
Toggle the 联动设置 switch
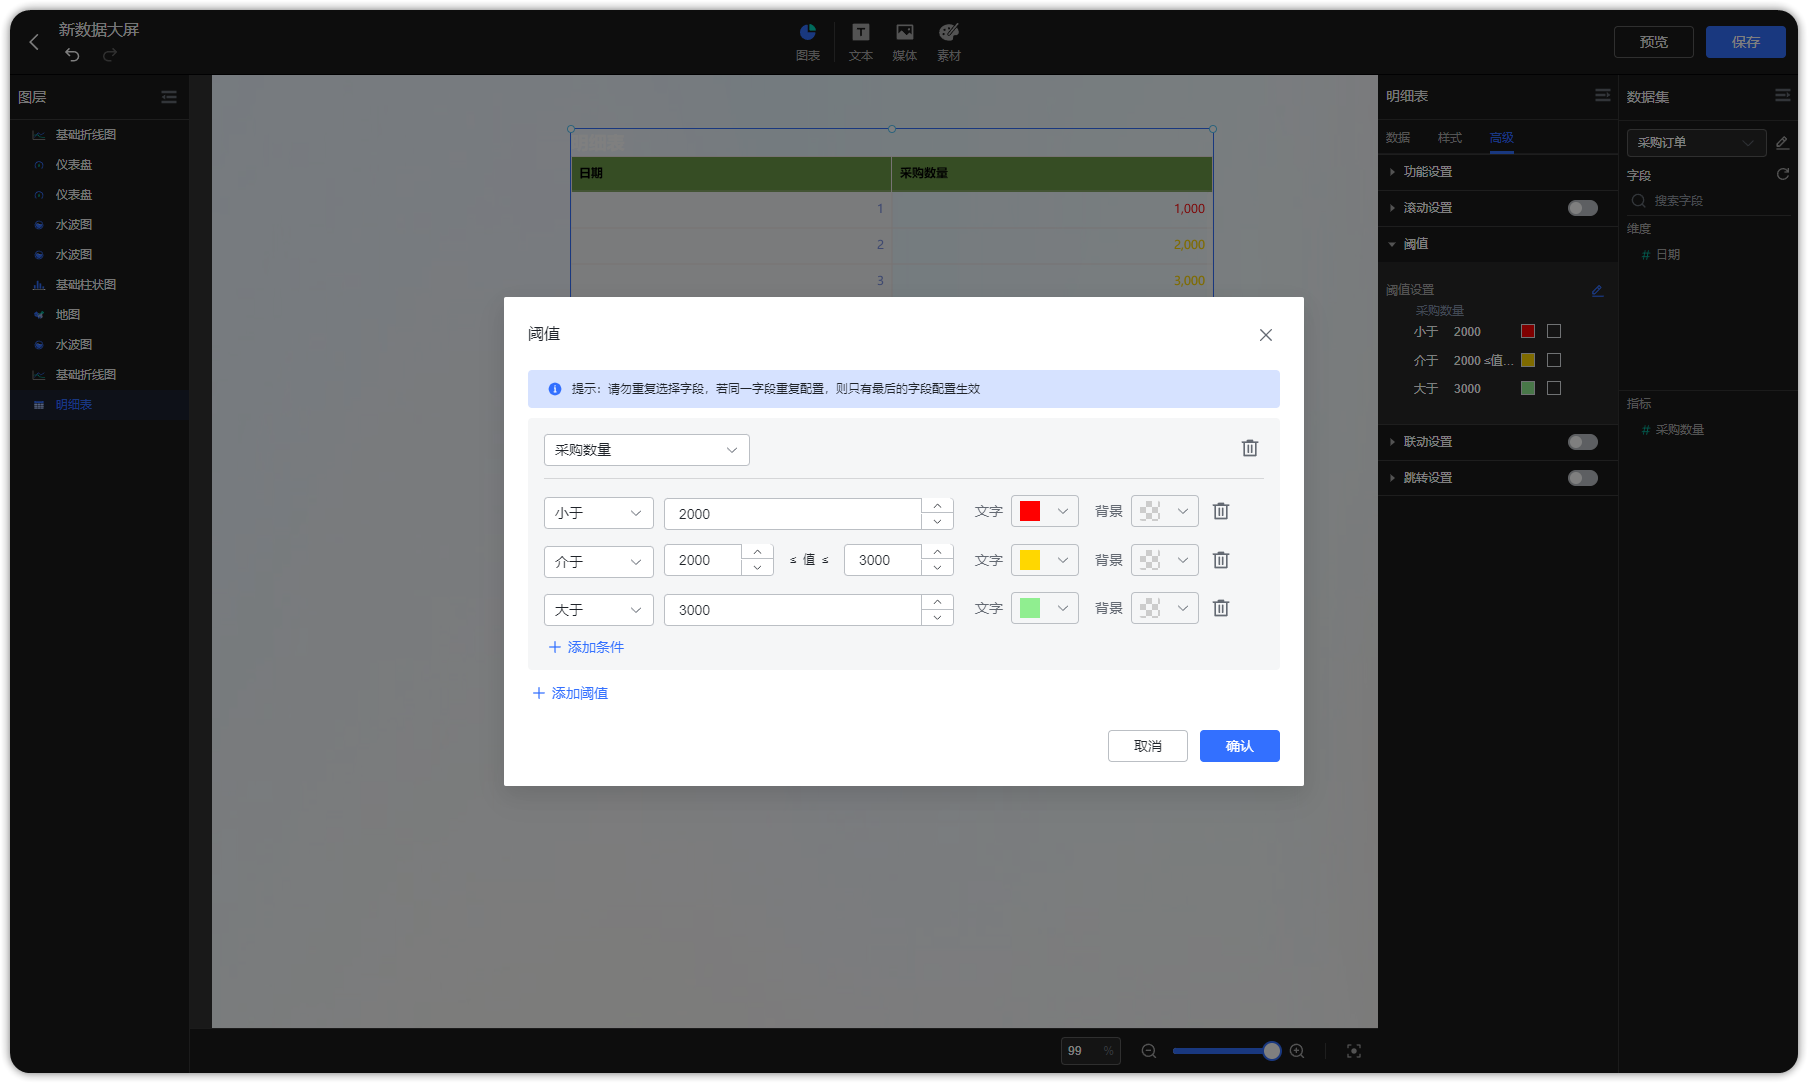point(1583,442)
